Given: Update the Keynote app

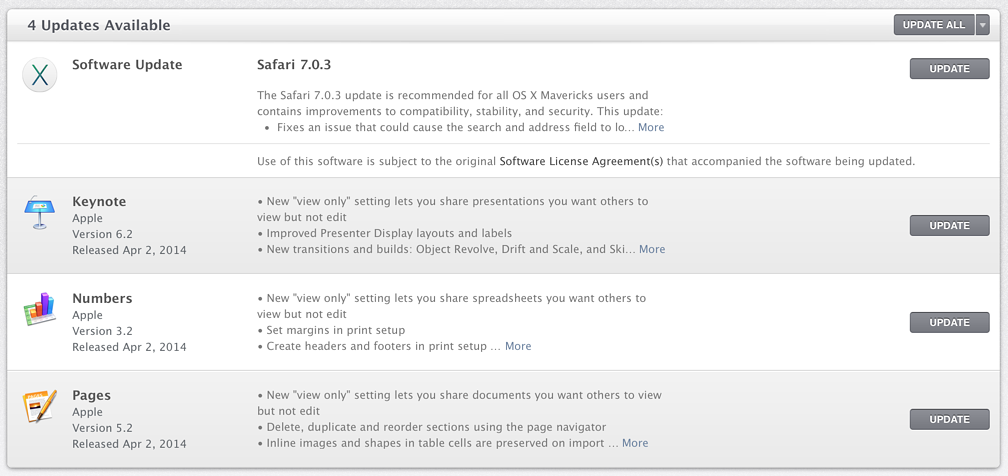Looking at the screenshot, I should click(950, 226).
